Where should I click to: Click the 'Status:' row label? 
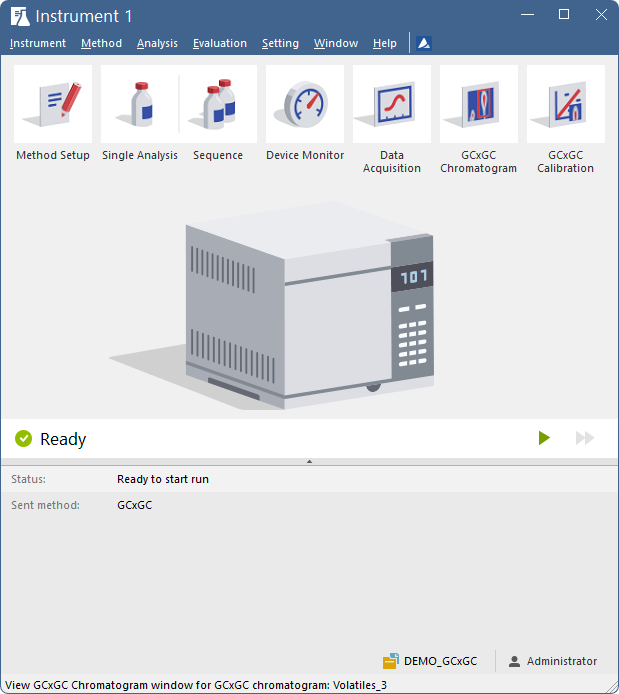pyautogui.click(x=28, y=479)
